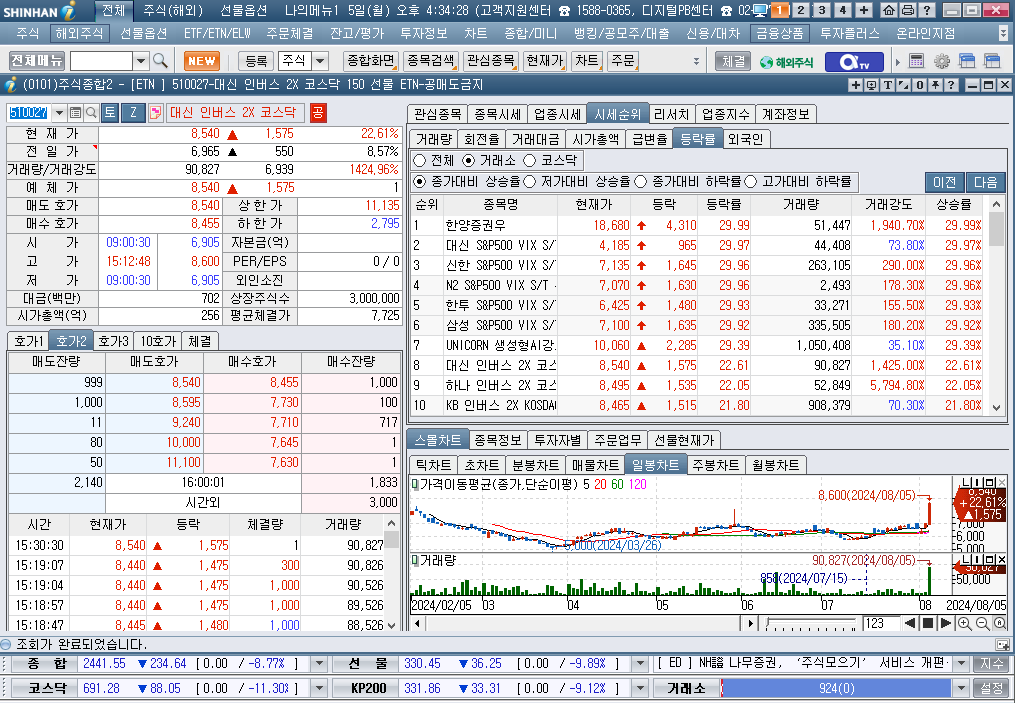This screenshot has width=1015, height=703.
Task: Click the menu search input field
Action: 102,61
